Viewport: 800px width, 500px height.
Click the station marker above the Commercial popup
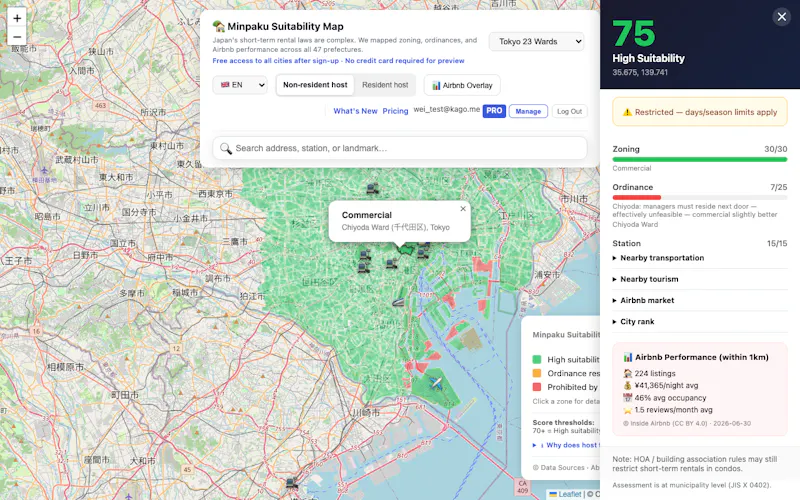(372, 188)
